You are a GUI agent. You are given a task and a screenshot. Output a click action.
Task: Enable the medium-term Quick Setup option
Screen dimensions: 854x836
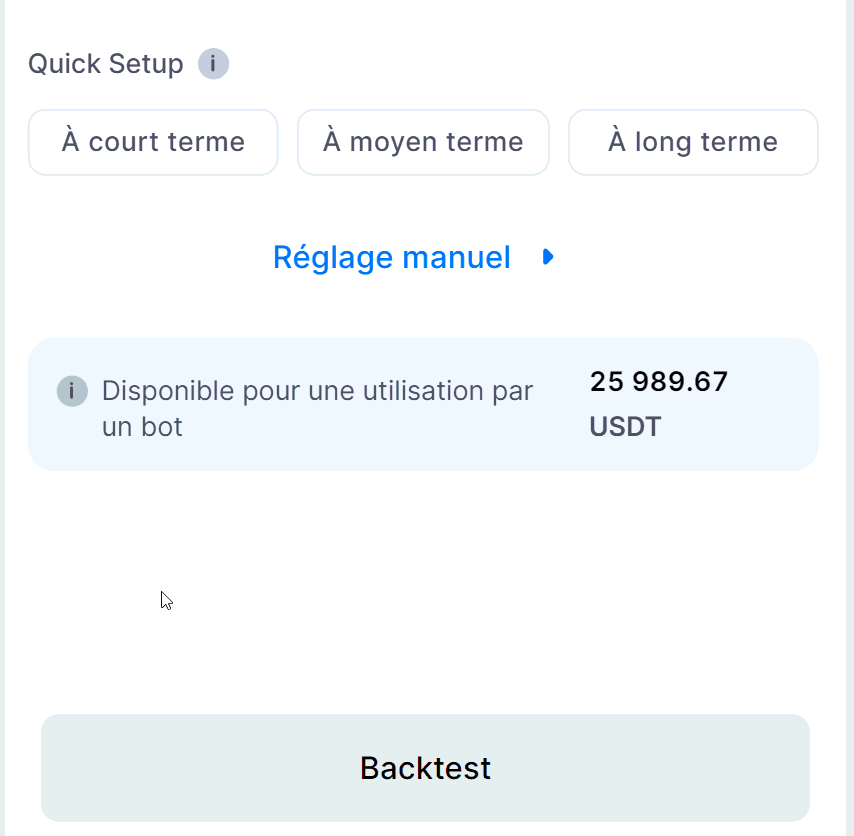point(423,142)
